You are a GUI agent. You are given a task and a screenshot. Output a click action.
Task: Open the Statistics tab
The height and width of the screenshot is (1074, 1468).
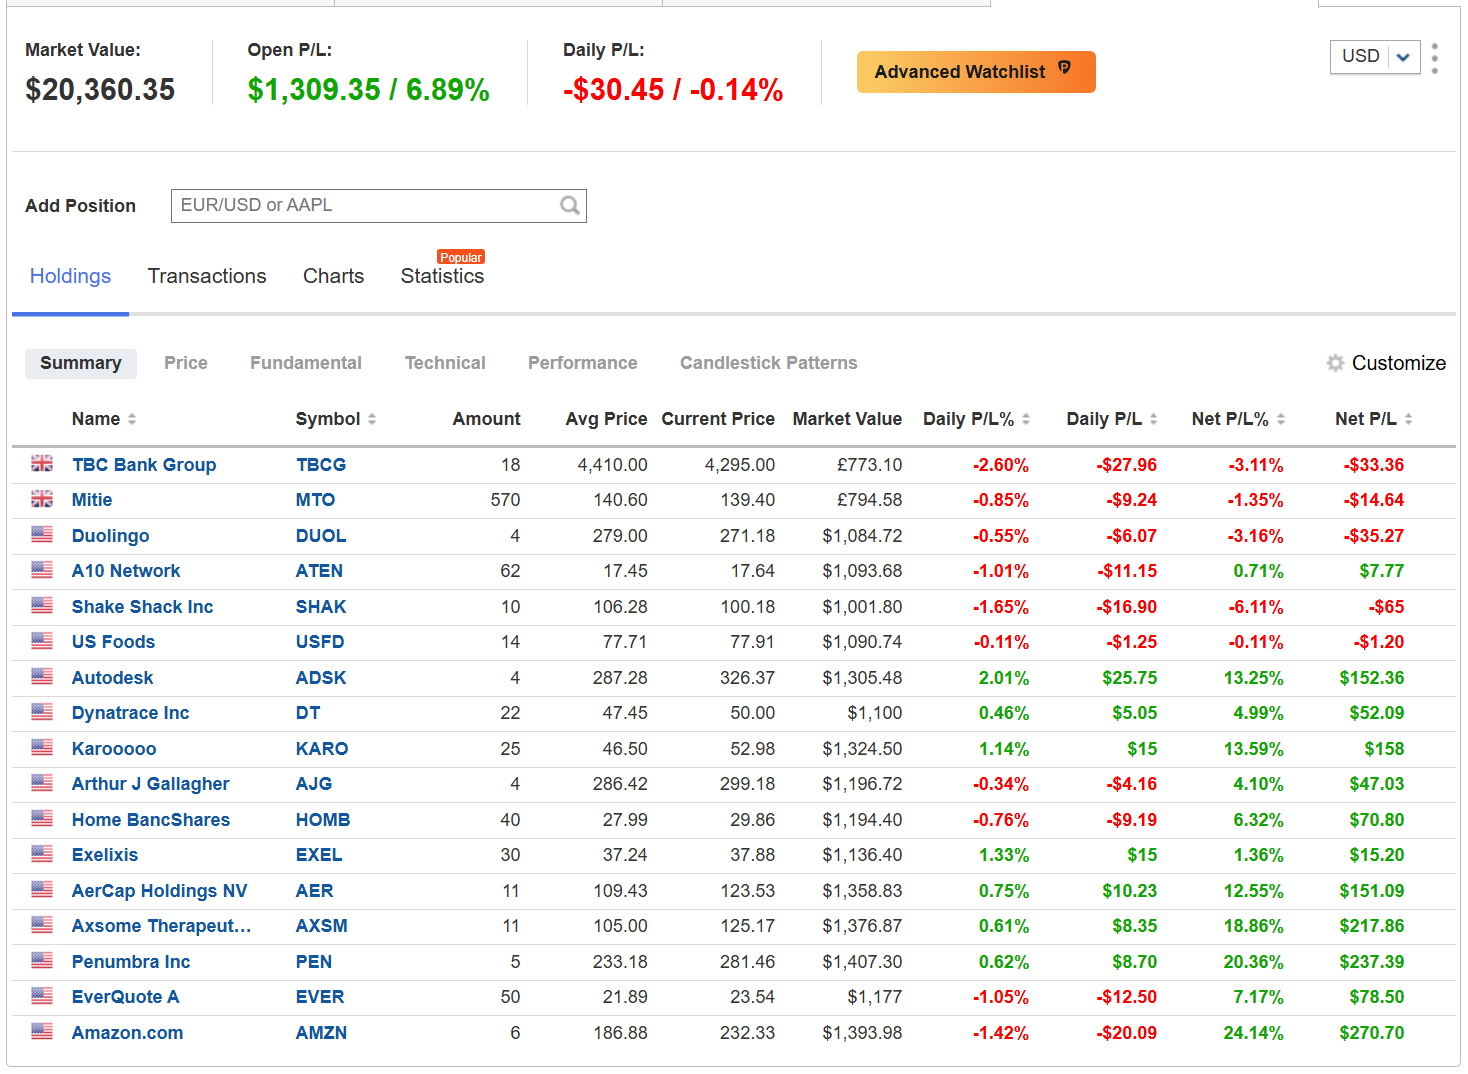point(442,276)
